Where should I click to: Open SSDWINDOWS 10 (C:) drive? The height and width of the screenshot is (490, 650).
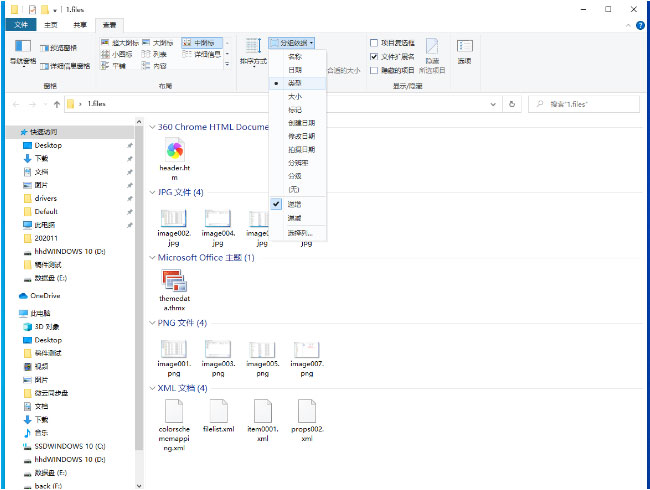click(x=64, y=446)
